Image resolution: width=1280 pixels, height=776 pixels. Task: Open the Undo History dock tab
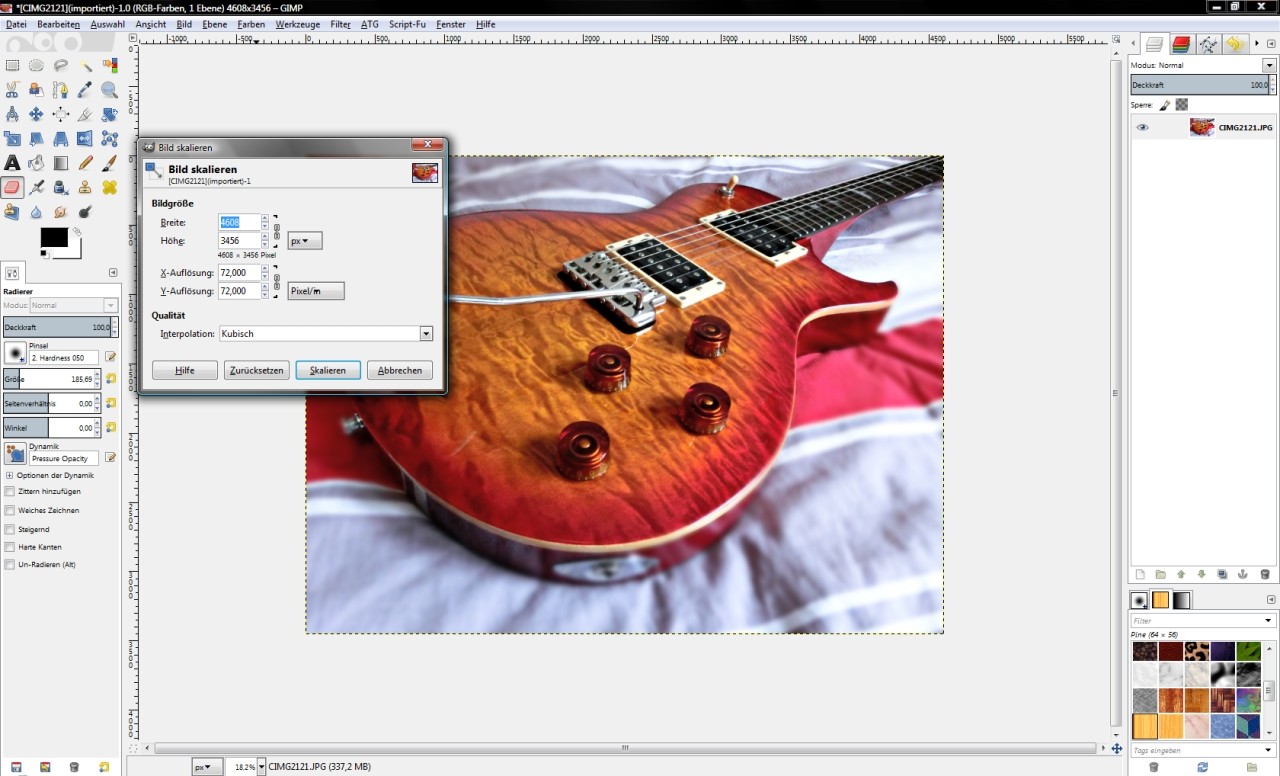pyautogui.click(x=1235, y=44)
